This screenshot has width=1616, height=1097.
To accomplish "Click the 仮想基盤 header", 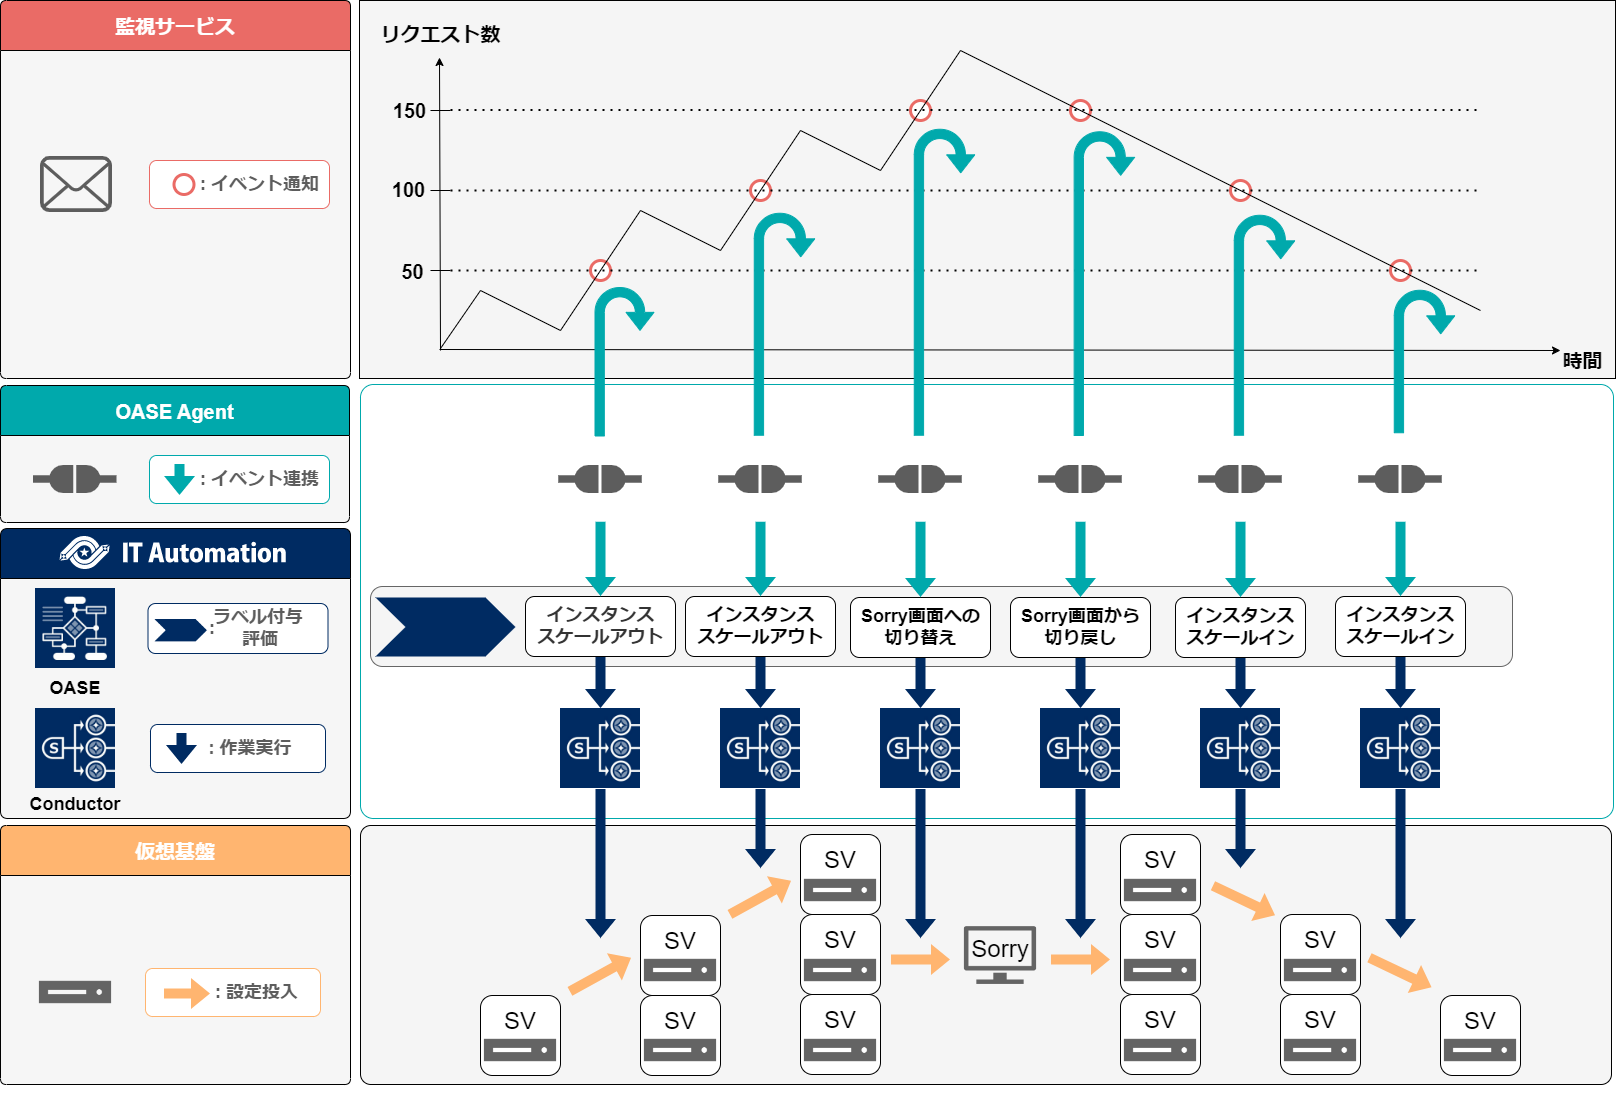I will tap(175, 851).
